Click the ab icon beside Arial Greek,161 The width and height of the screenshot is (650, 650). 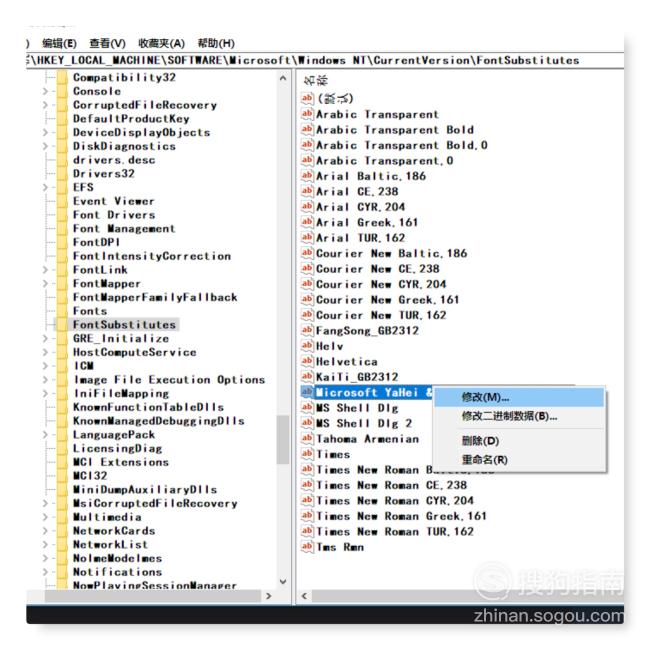[307, 222]
